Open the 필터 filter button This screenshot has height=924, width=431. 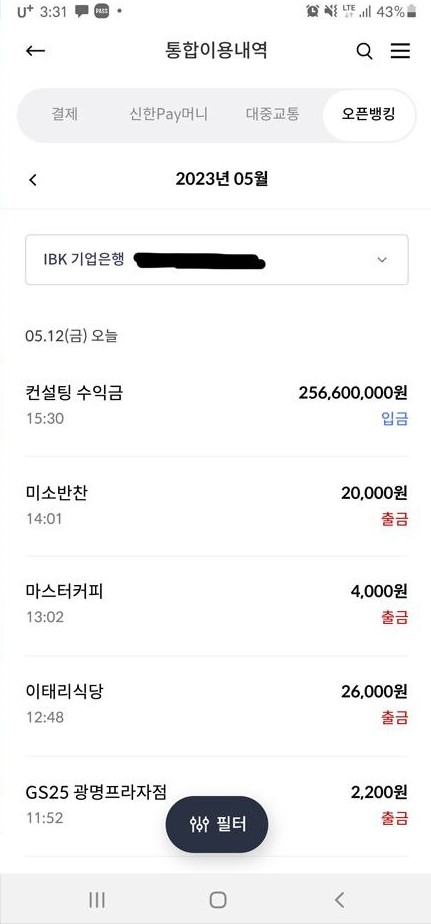tap(216, 824)
